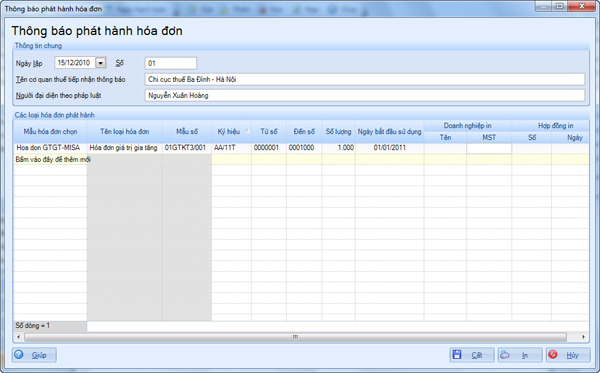The width and height of the screenshot is (600, 373).
Task: Click the Tên loại hóa đơn column header
Action: pyautogui.click(x=125, y=132)
